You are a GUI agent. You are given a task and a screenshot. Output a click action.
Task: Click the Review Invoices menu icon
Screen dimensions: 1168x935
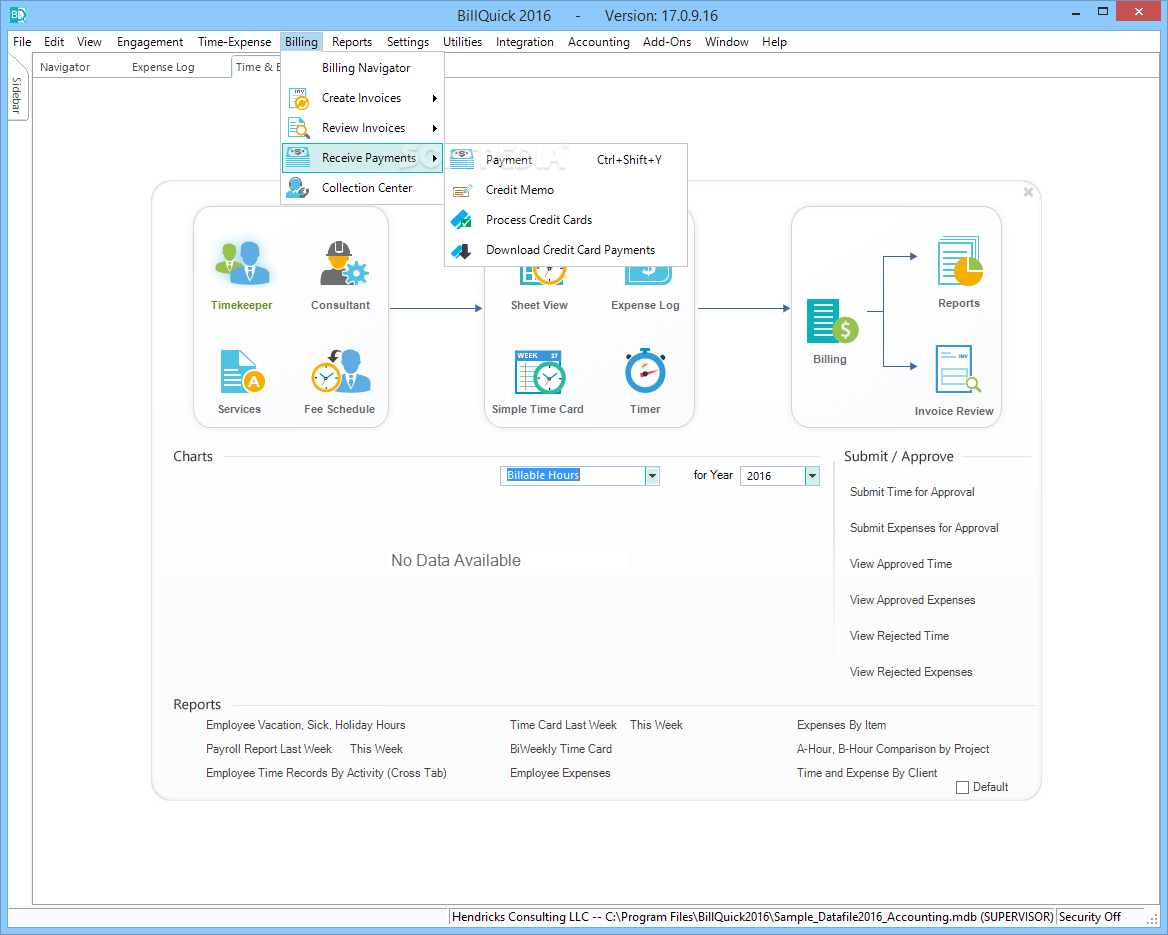299,128
